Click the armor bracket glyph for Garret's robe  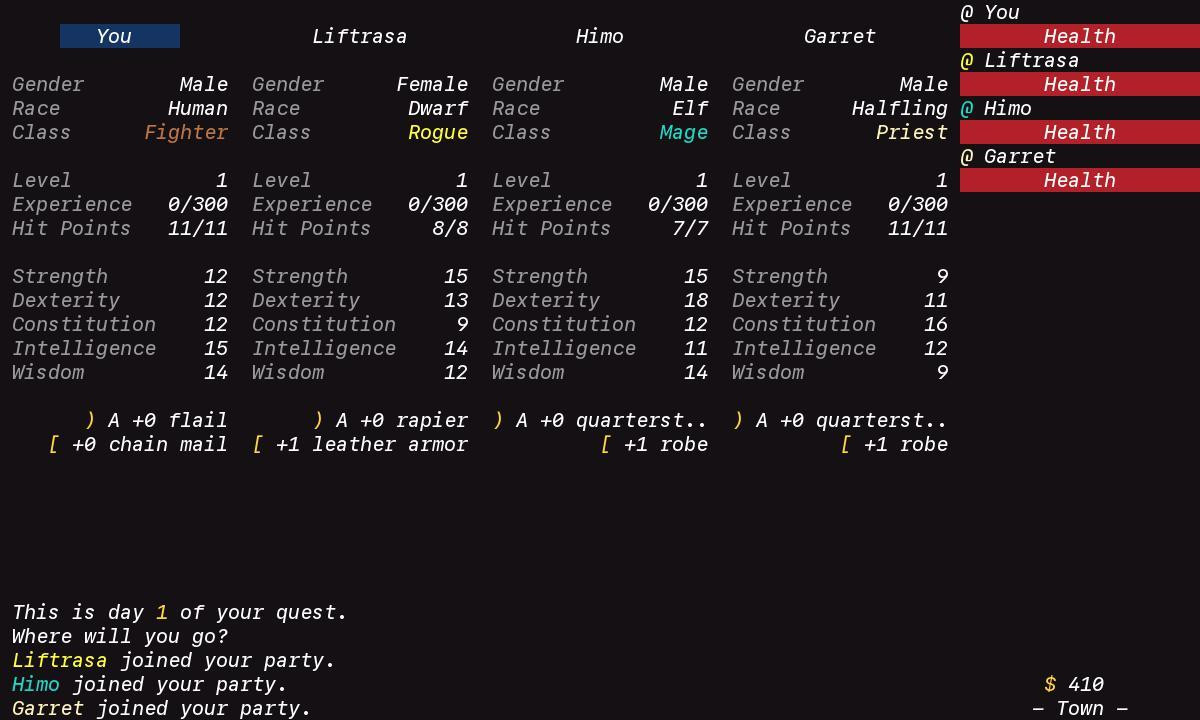846,445
